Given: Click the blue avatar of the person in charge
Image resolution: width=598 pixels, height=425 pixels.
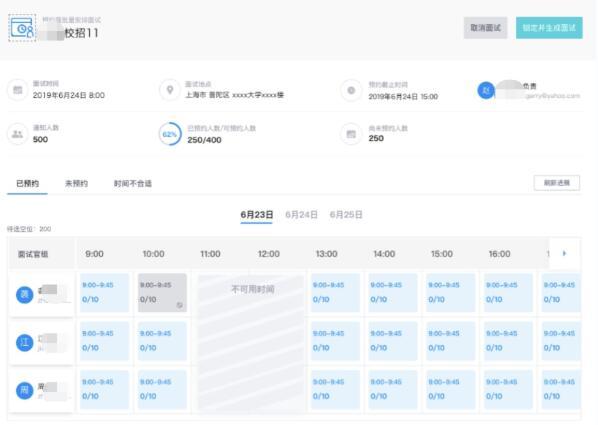Looking at the screenshot, I should [x=486, y=90].
